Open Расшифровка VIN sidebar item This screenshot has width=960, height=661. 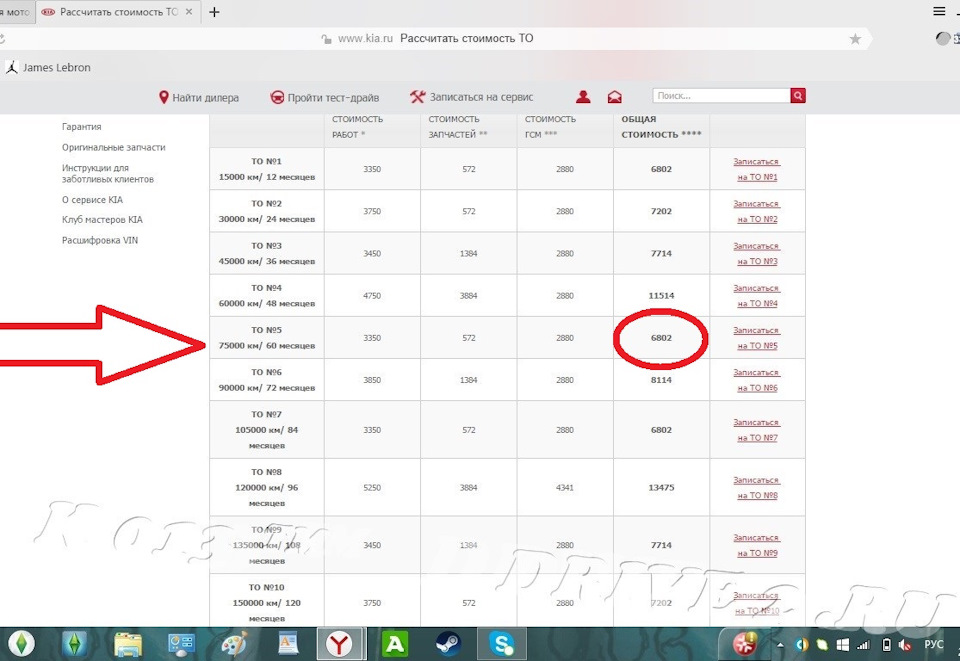click(99, 240)
